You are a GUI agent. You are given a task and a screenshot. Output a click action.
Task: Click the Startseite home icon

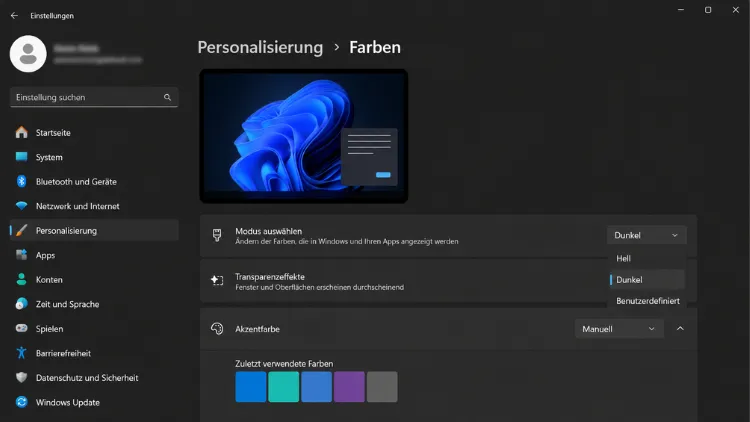(x=22, y=133)
